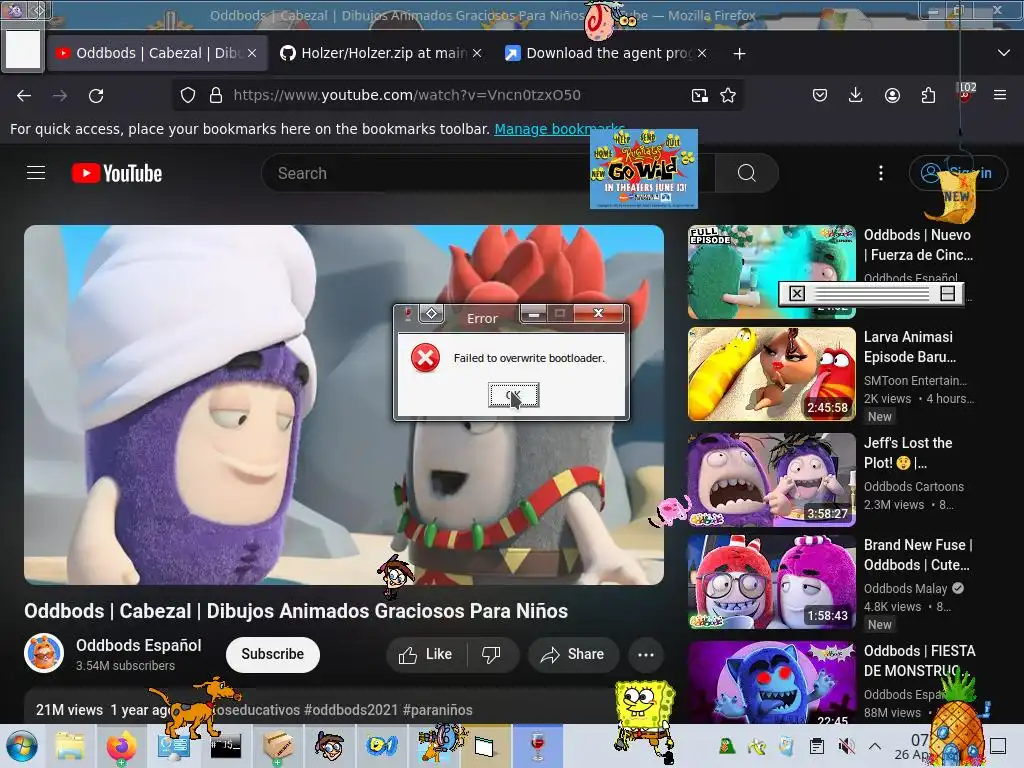The width and height of the screenshot is (1024, 768).
Task: Click the show desktop tray square
Action: 998,746
